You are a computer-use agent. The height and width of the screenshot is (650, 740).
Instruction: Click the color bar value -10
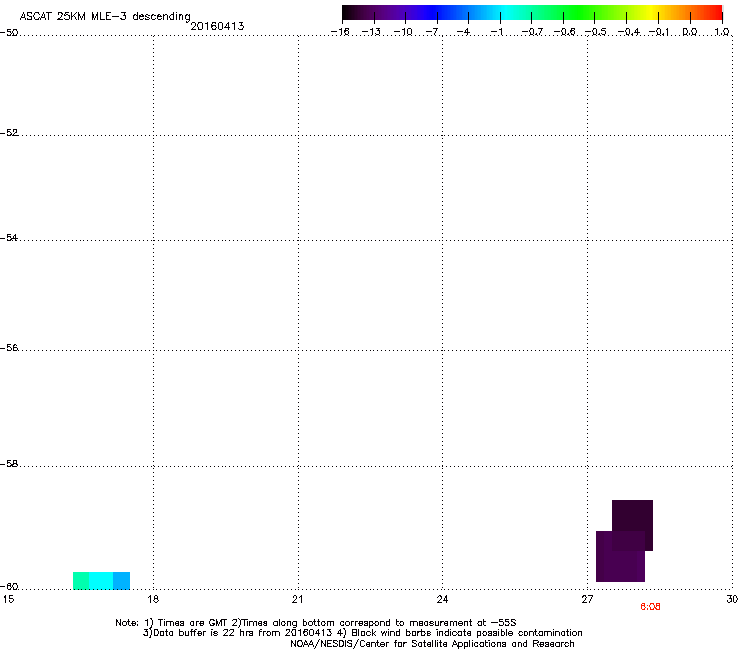pyautogui.click(x=403, y=32)
